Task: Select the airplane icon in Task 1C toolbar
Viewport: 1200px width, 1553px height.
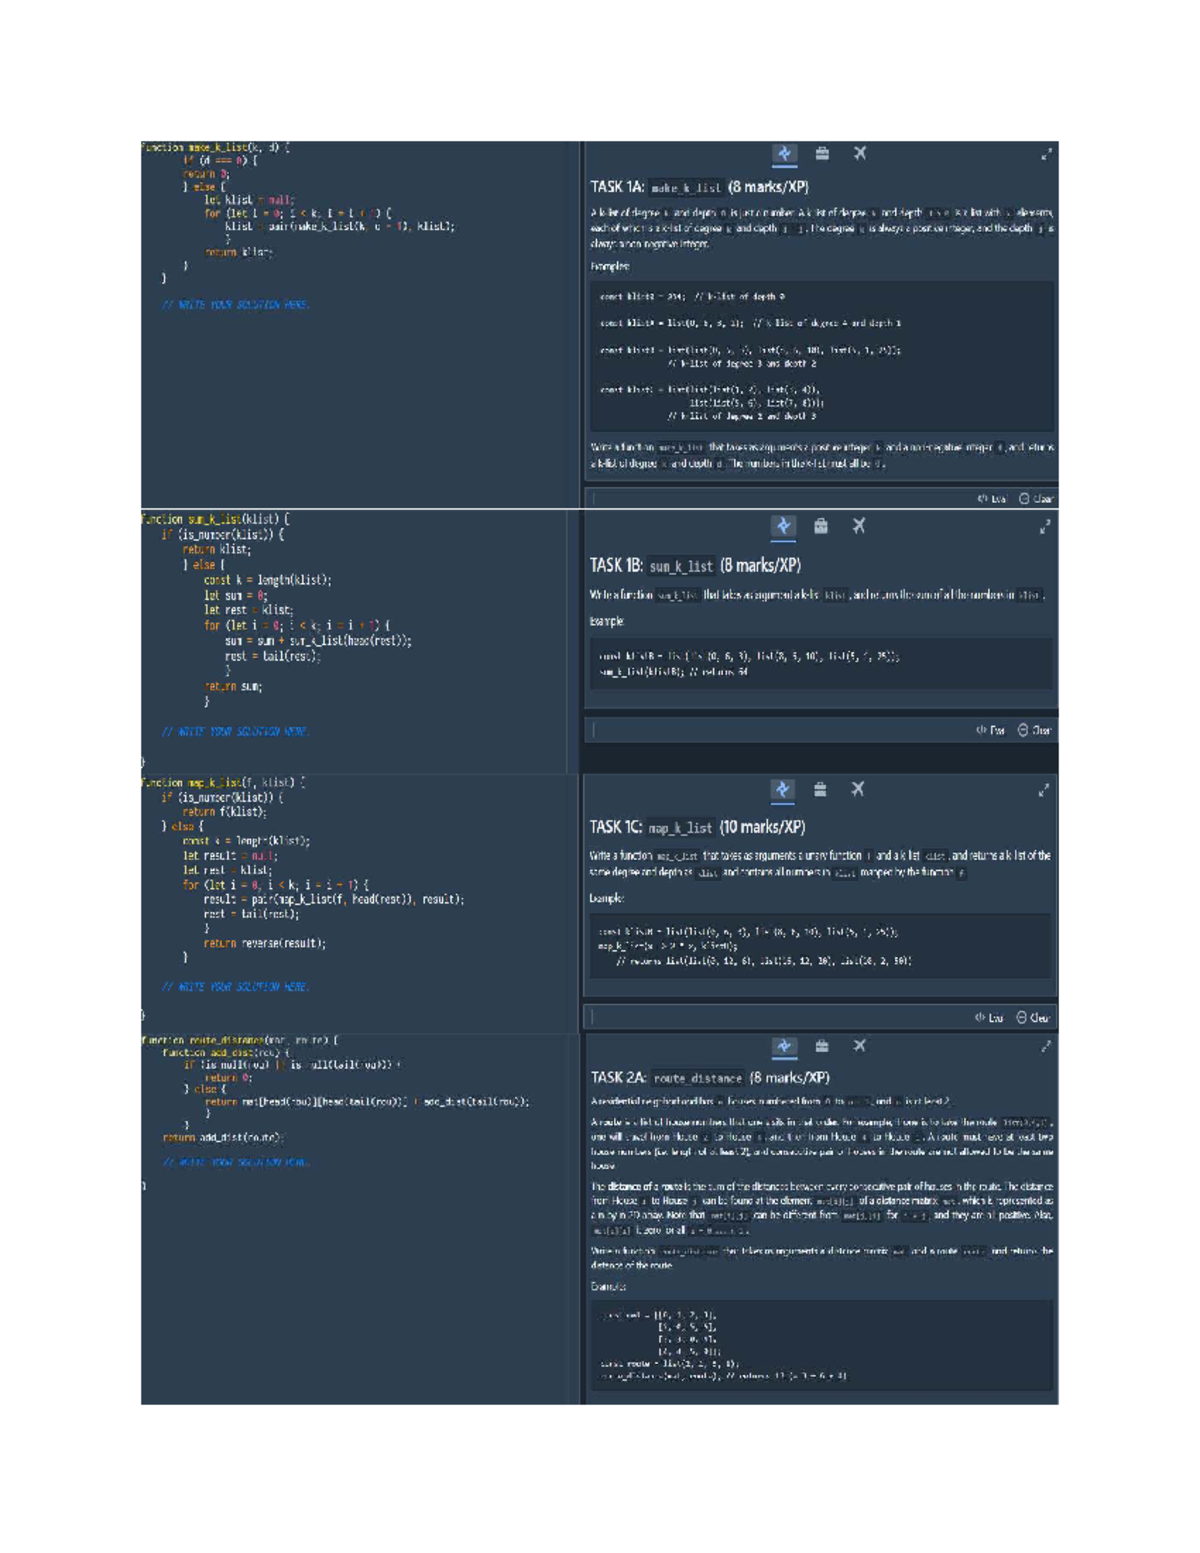Action: click(858, 788)
